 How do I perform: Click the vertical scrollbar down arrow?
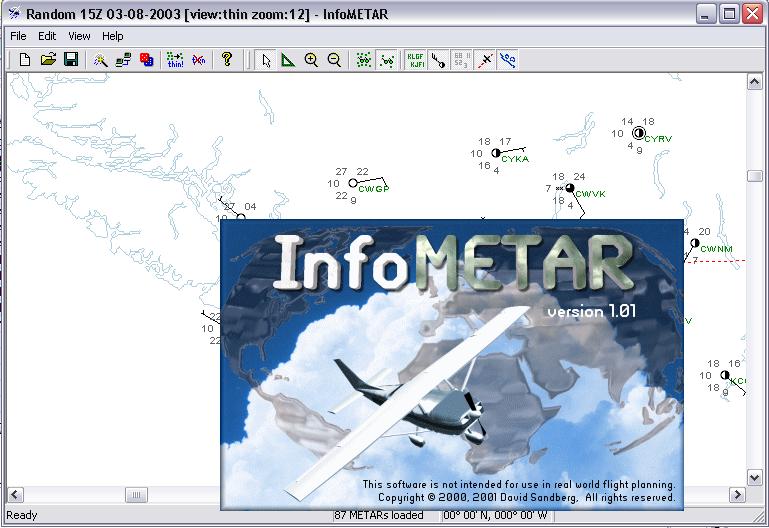754,477
